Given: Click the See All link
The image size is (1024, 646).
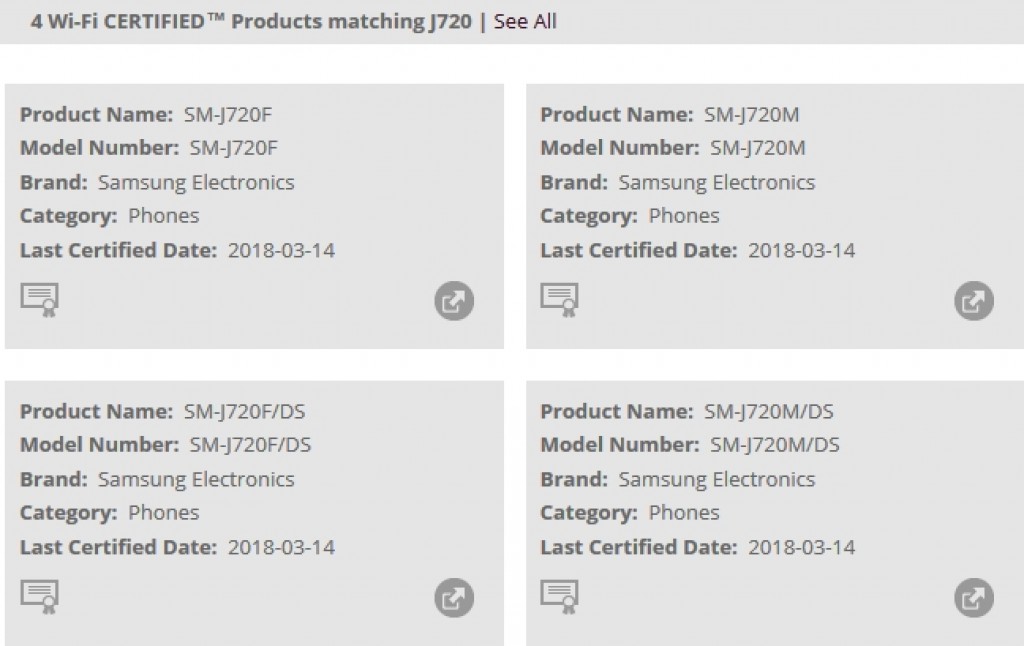Looking at the screenshot, I should point(525,21).
